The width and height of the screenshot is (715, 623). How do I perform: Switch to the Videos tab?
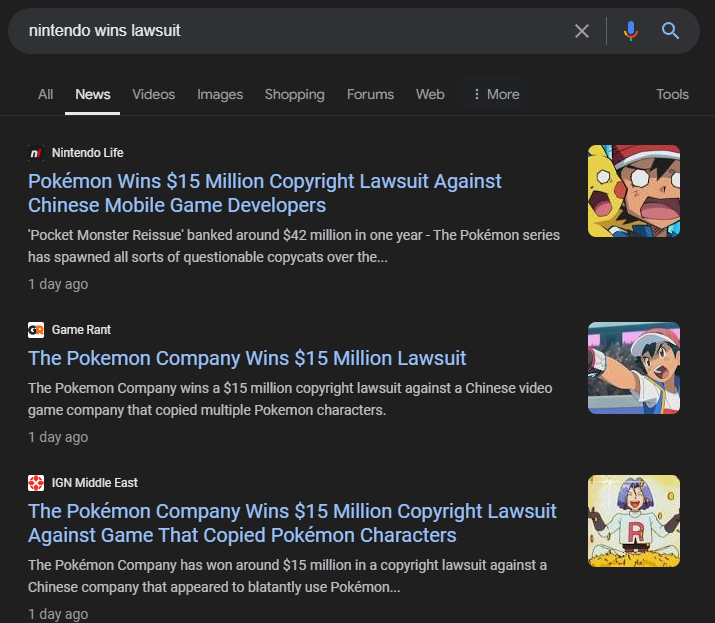154,94
